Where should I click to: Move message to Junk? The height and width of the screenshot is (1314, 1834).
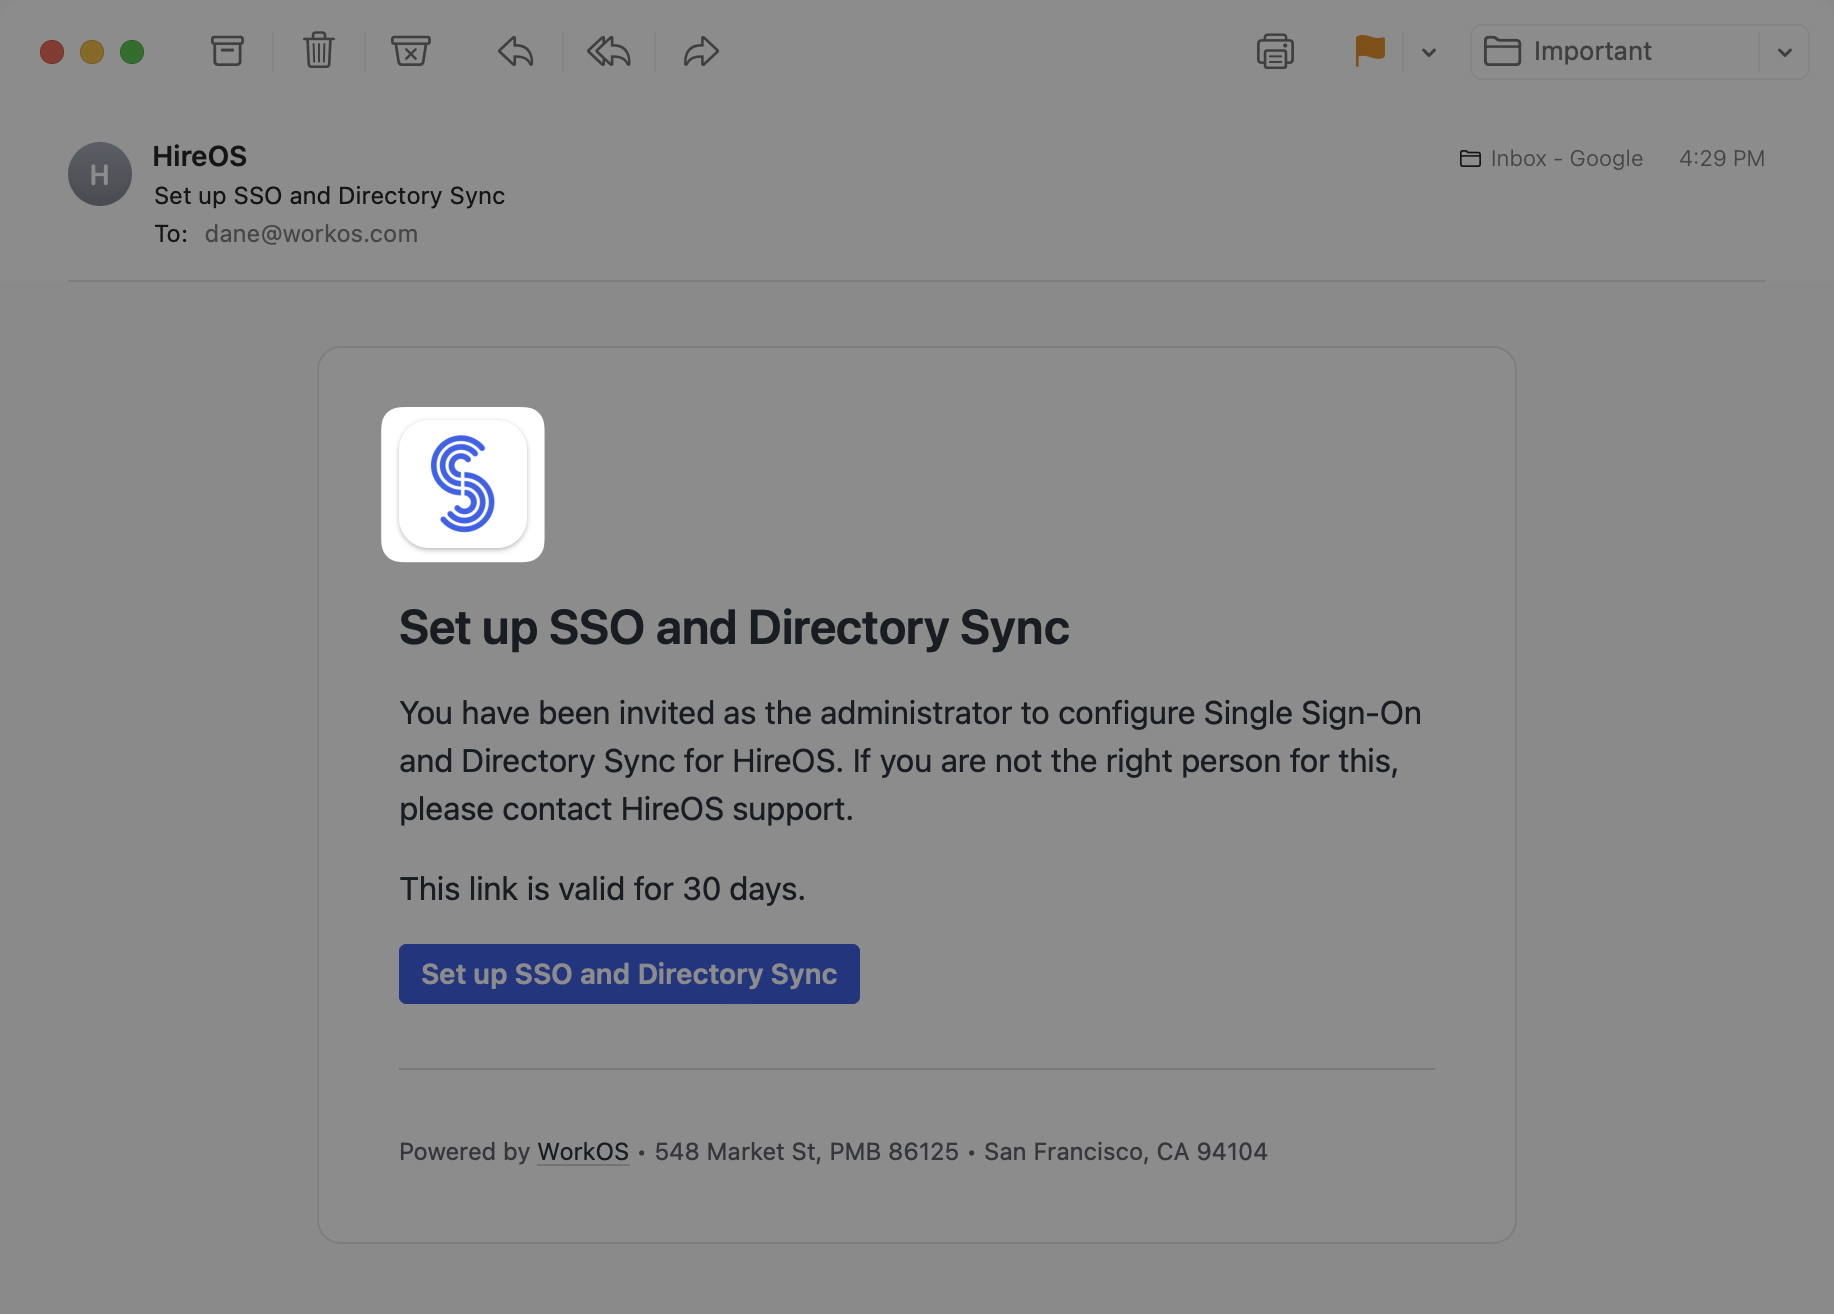click(x=410, y=51)
